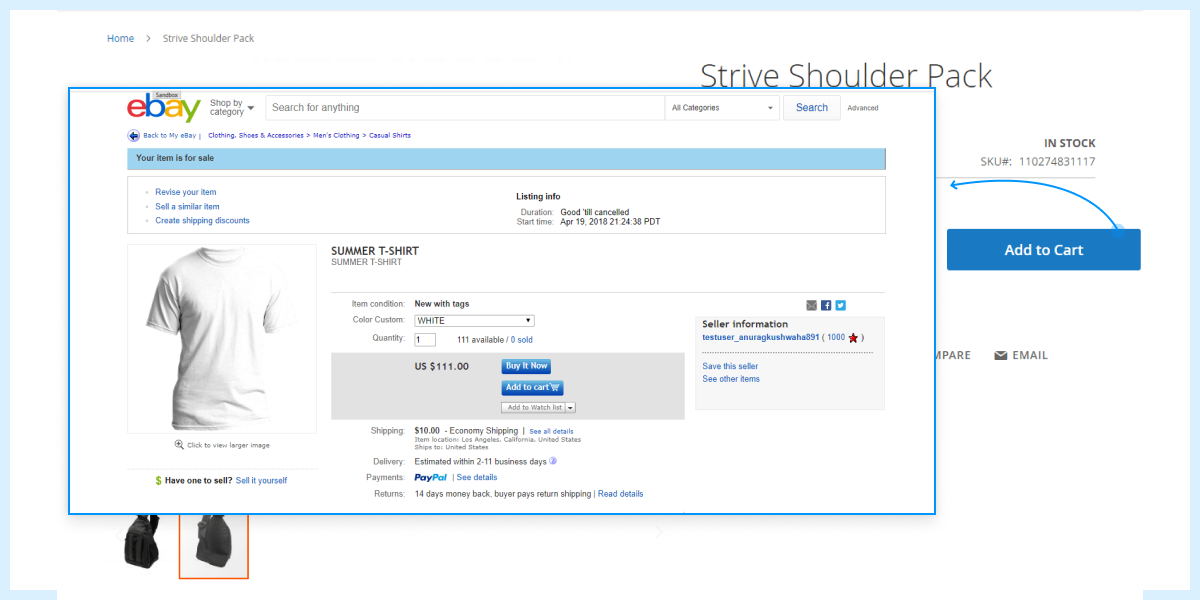Share listing via the email envelope icon
Screen dimensions: 1200x600
click(812, 305)
